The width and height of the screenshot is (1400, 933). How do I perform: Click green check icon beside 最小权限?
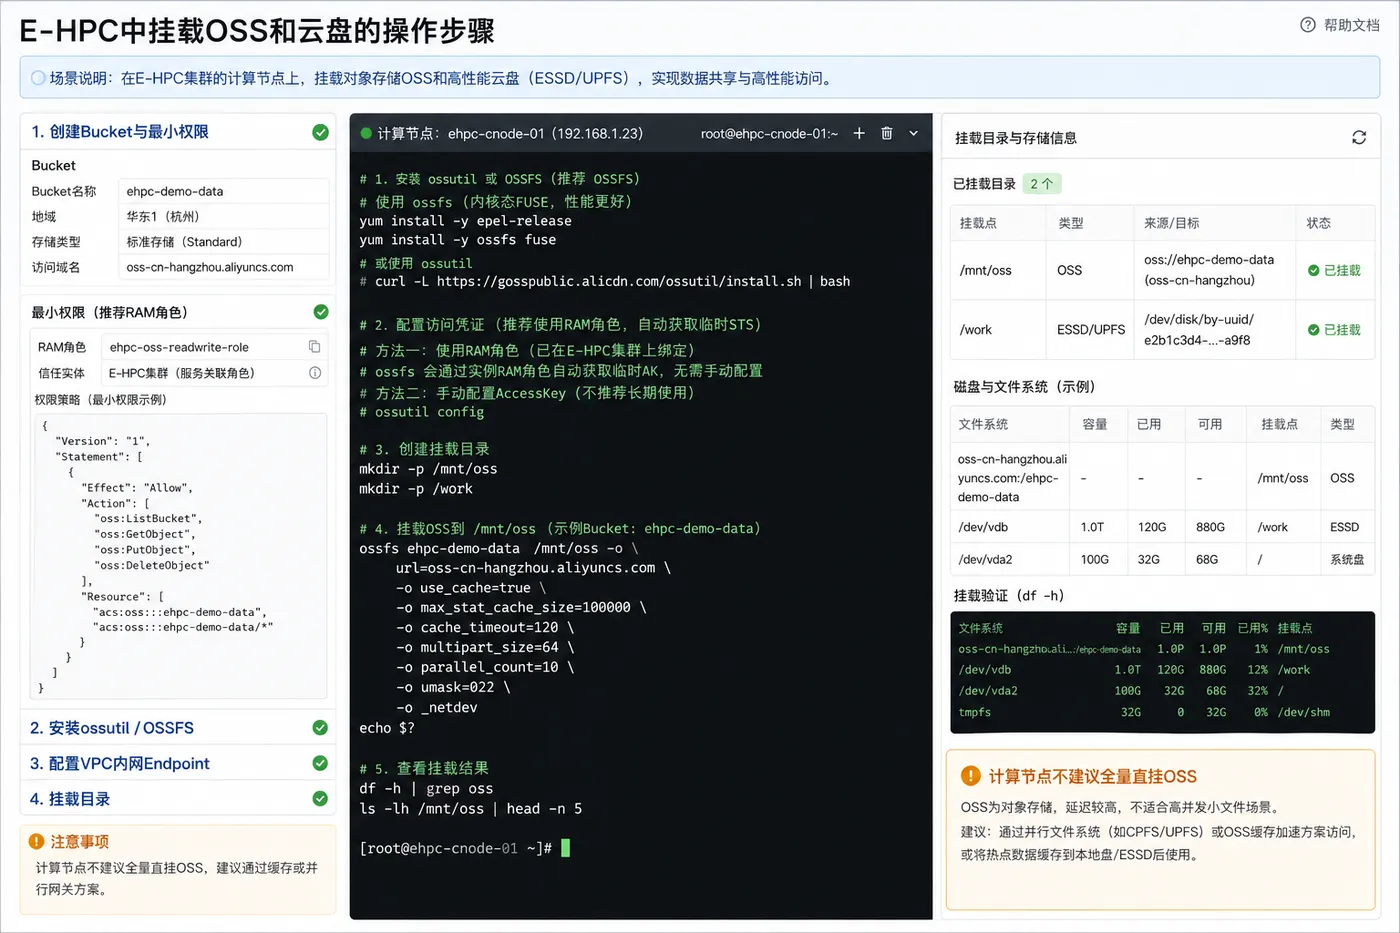tap(320, 312)
